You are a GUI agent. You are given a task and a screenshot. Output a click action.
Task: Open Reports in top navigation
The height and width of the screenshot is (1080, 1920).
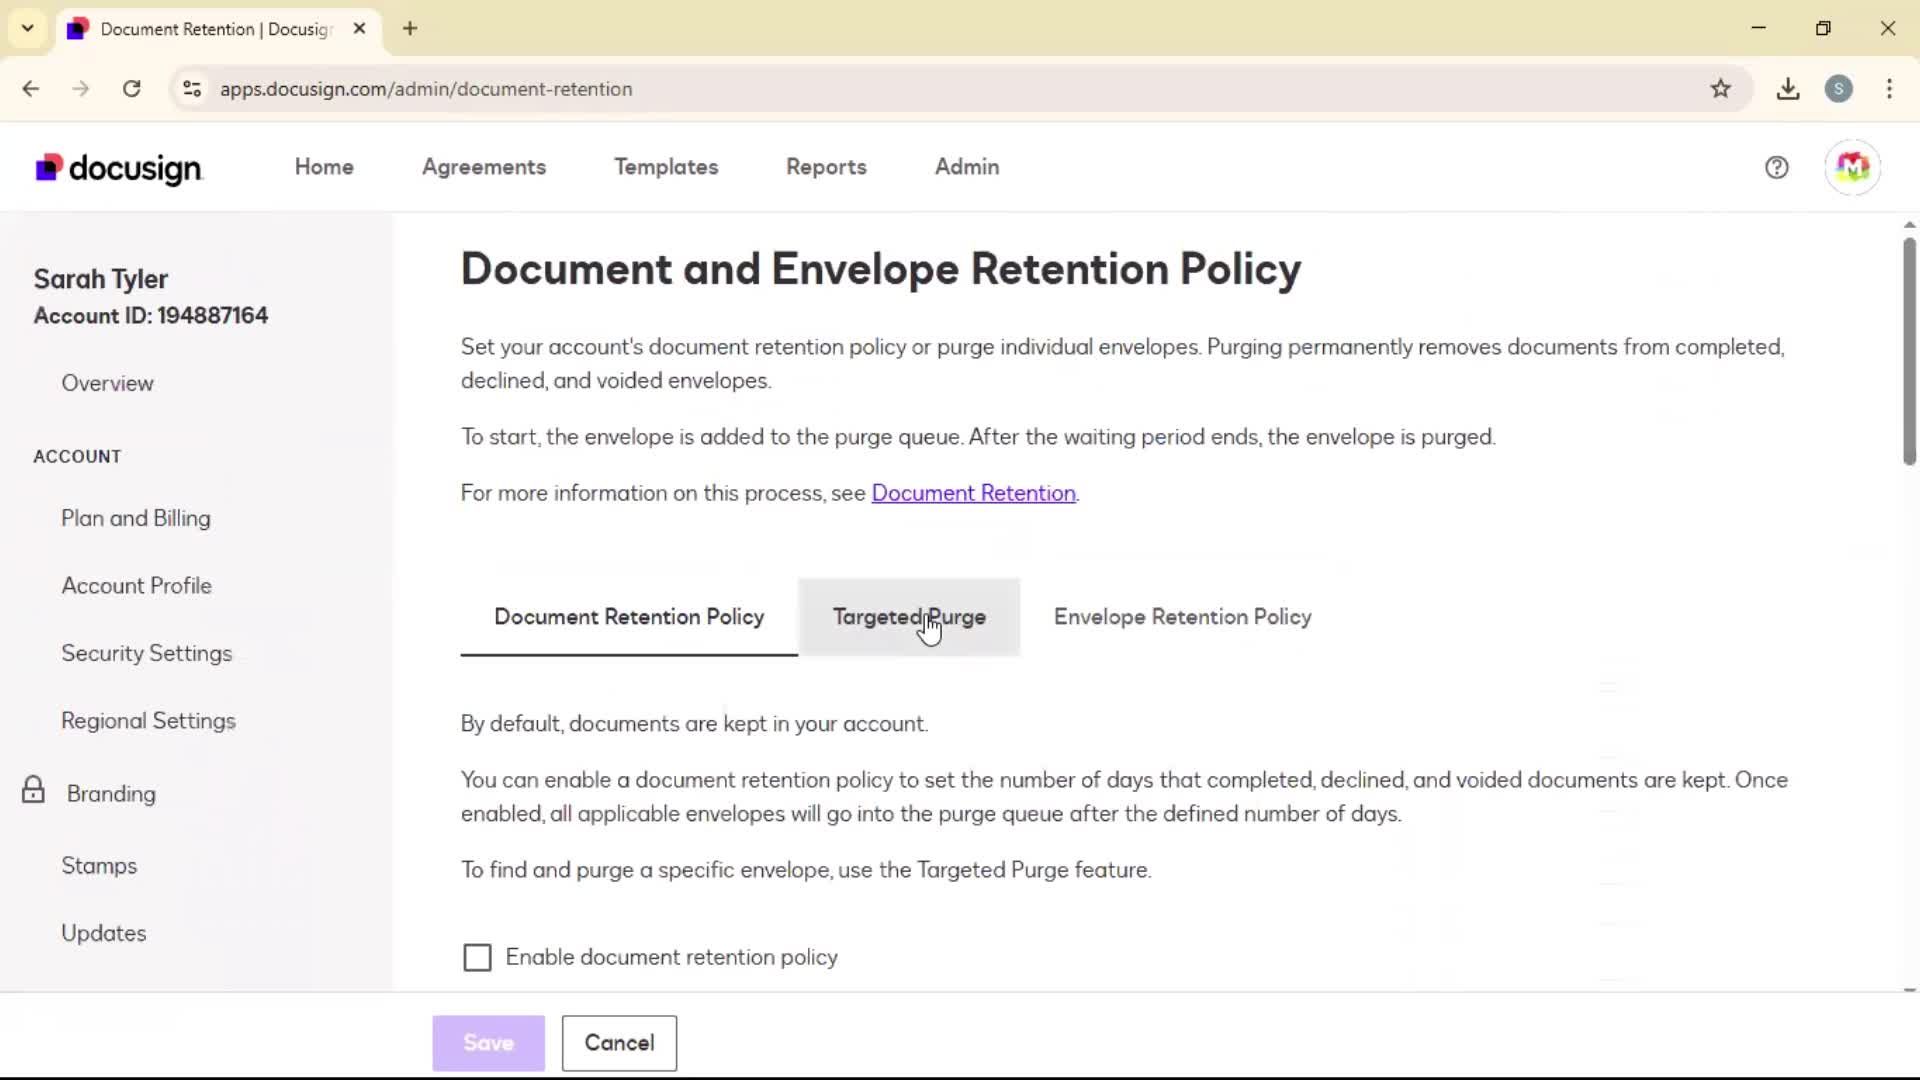pos(826,167)
